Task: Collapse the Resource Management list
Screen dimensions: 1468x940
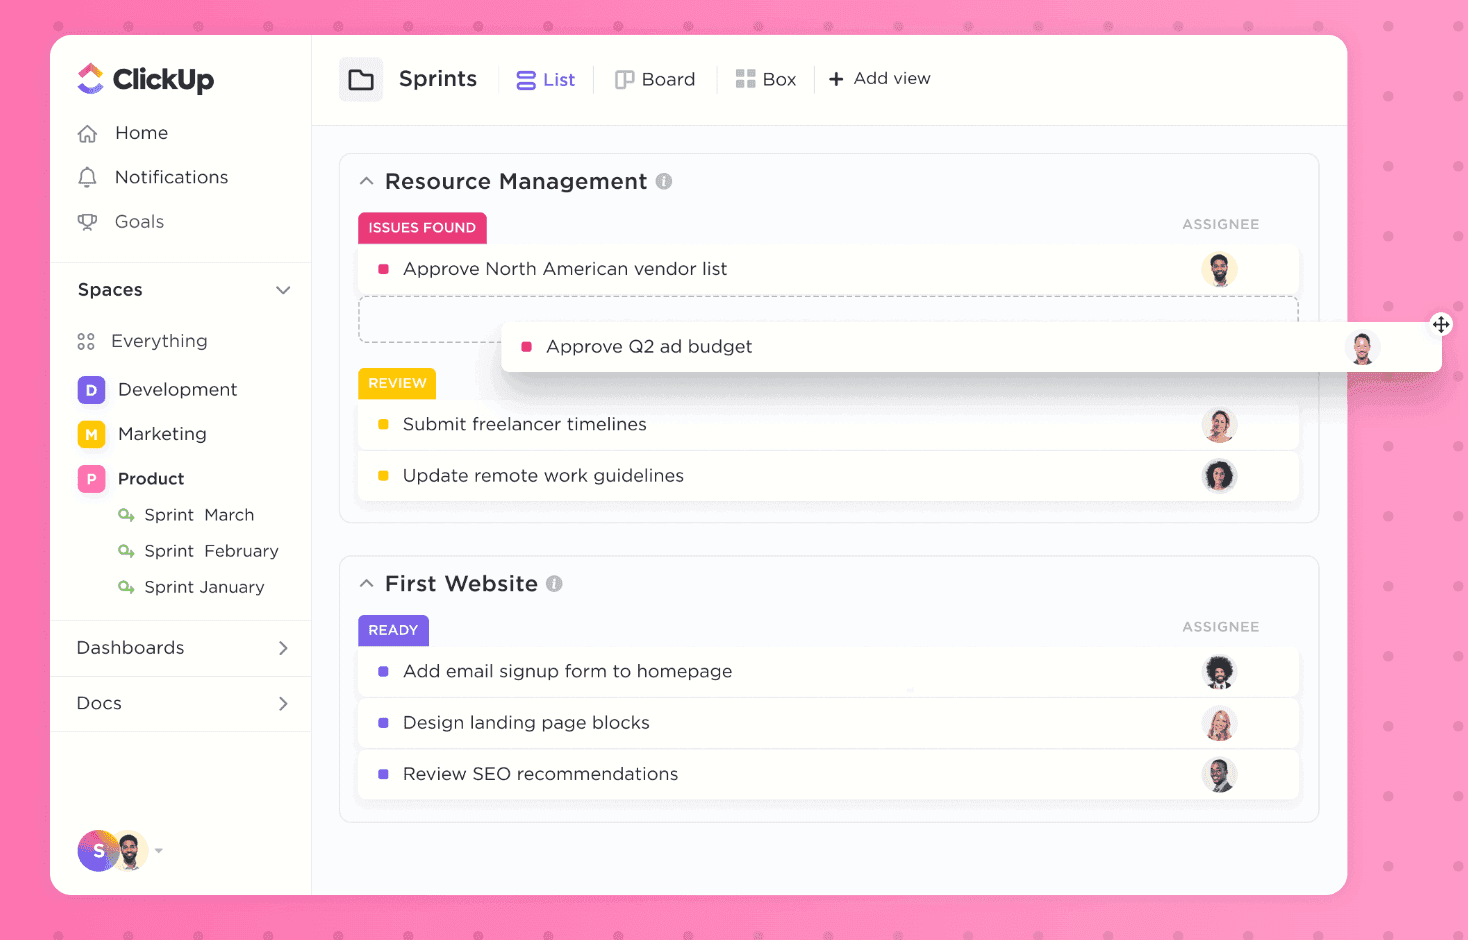Action: [x=367, y=181]
